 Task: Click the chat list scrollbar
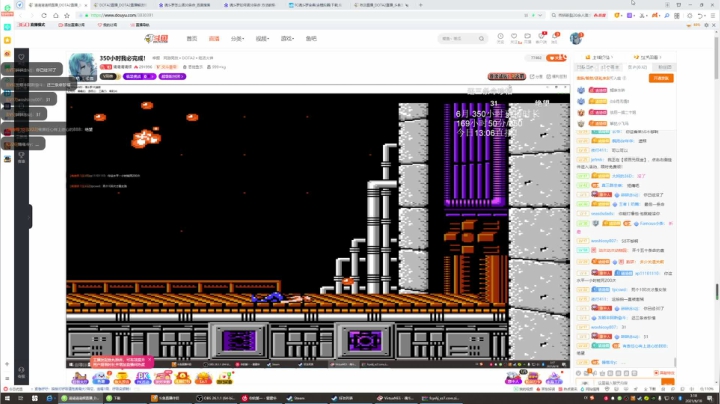pos(675,363)
